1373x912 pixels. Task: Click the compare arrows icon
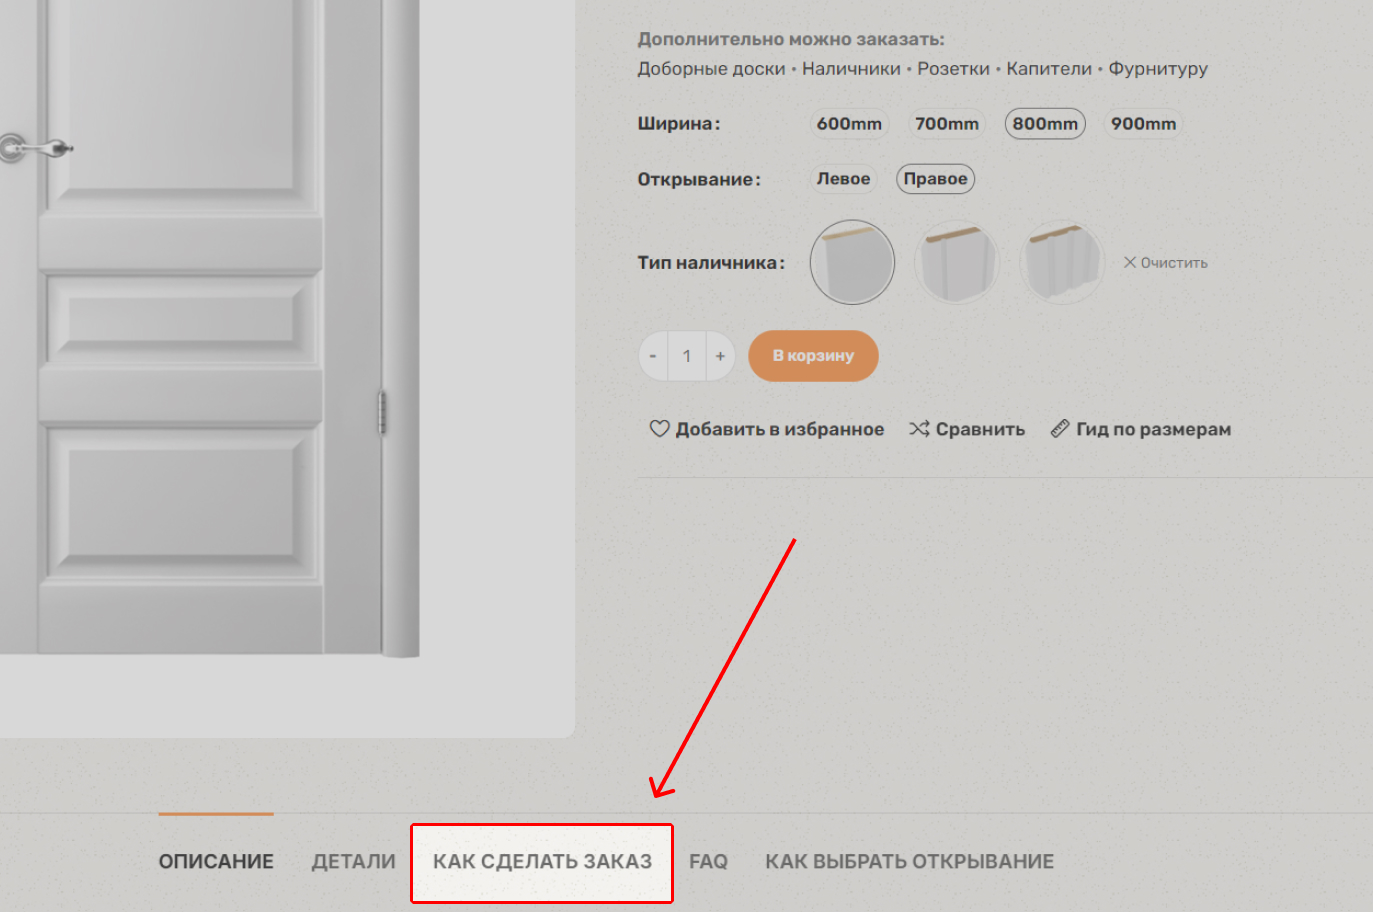click(919, 429)
